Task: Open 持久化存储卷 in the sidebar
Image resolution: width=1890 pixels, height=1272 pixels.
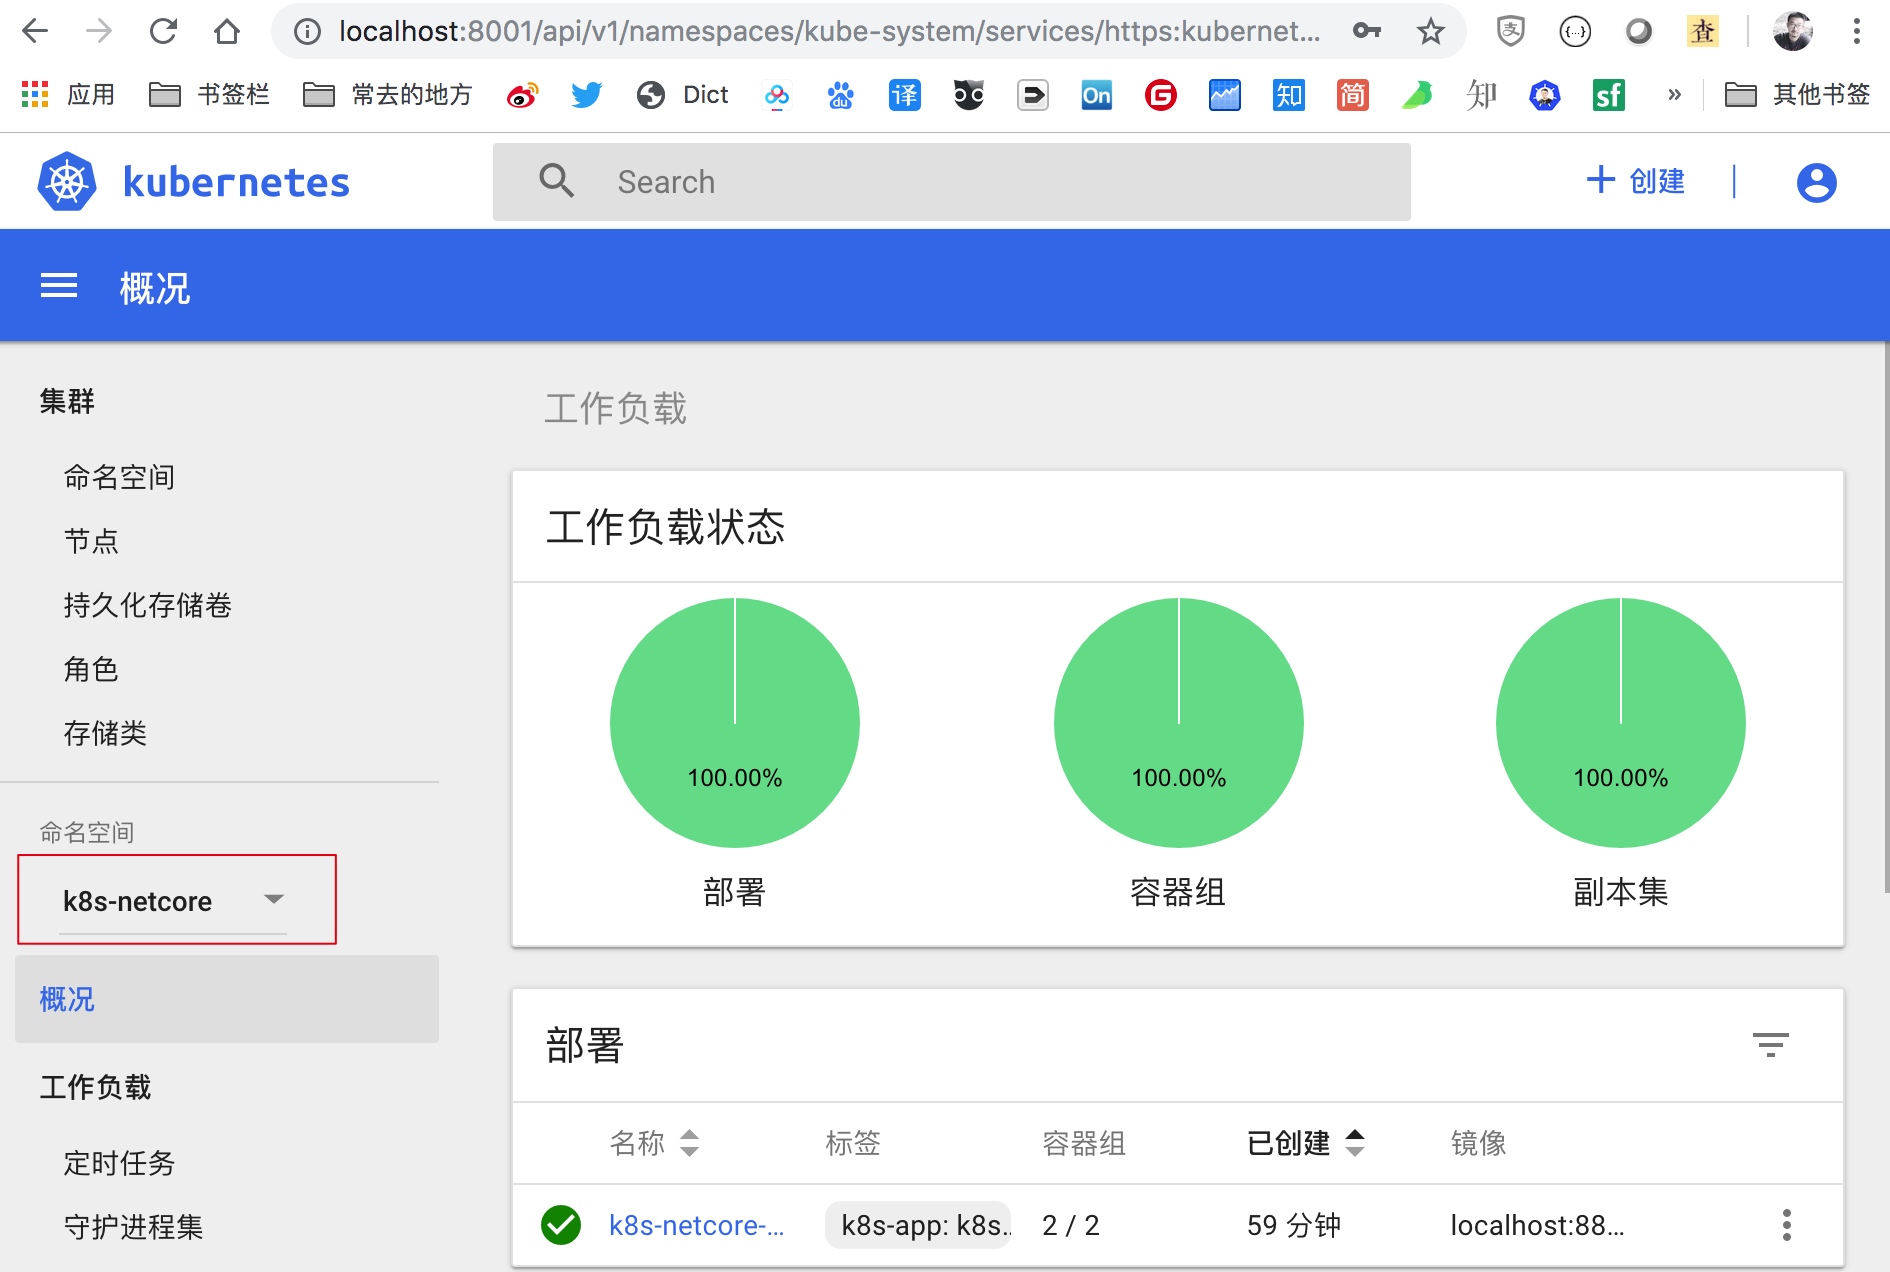Action: coord(147,605)
